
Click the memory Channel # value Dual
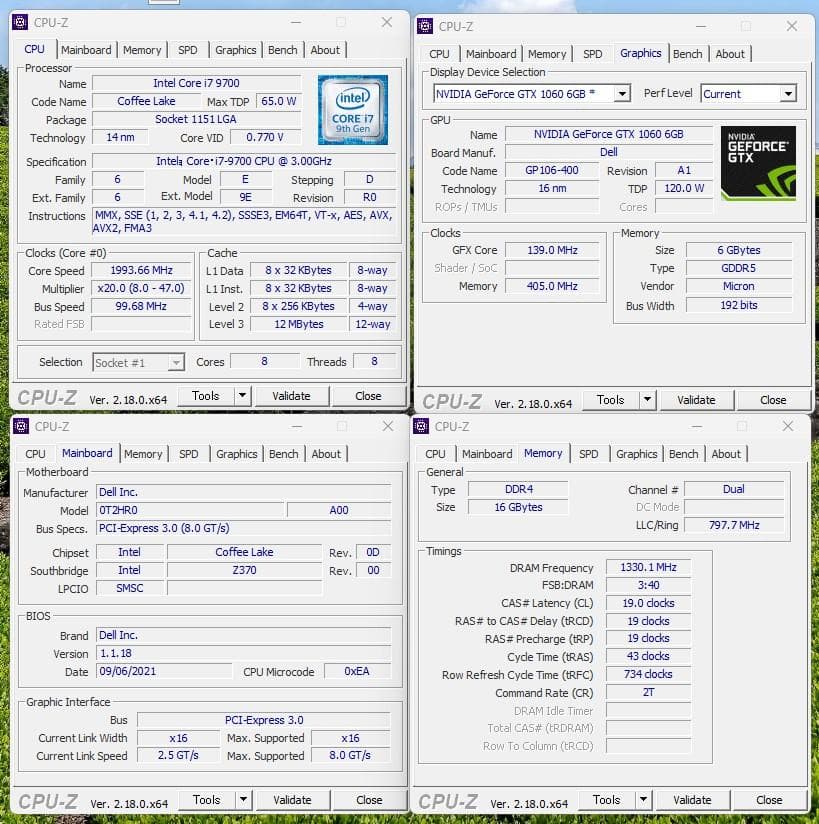point(734,489)
